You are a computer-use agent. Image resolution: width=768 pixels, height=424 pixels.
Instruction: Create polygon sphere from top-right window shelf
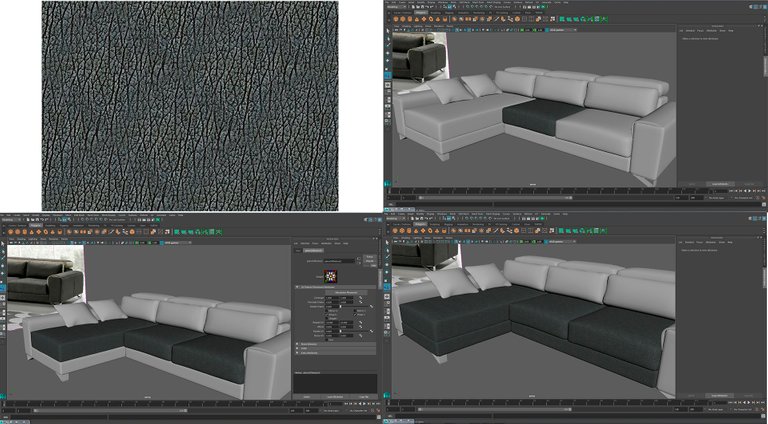[396, 19]
